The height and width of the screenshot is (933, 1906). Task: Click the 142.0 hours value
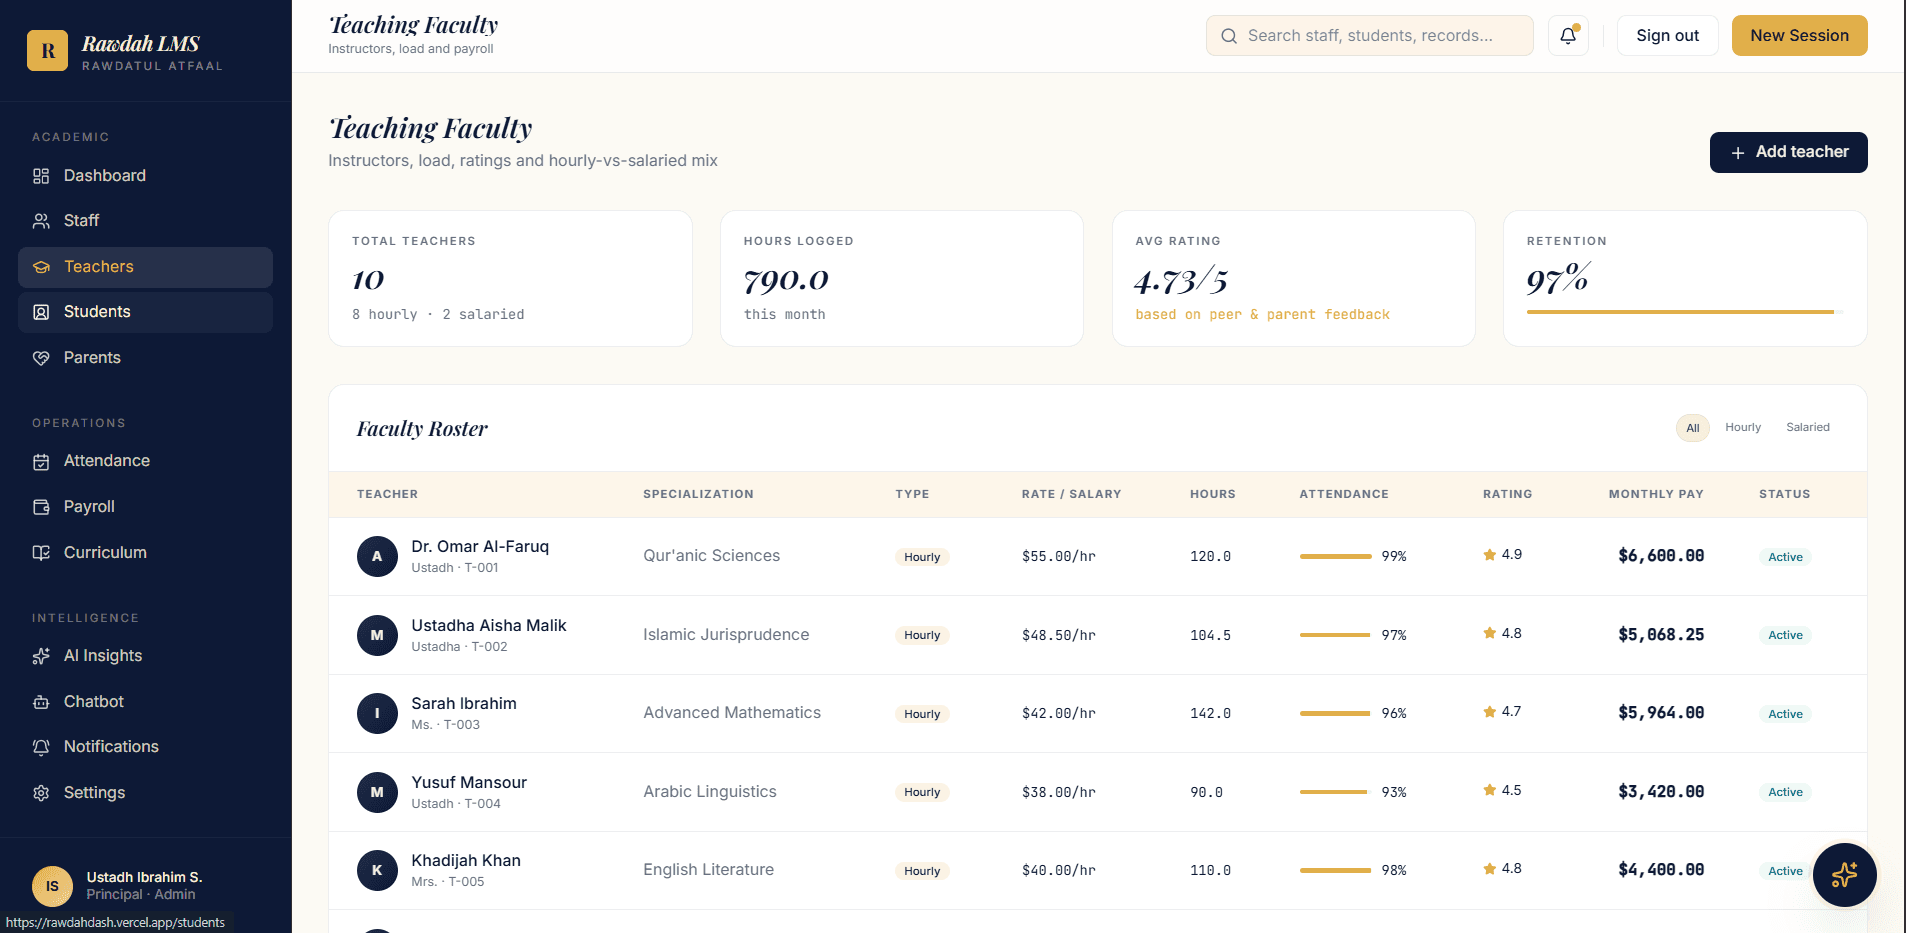pos(1210,713)
